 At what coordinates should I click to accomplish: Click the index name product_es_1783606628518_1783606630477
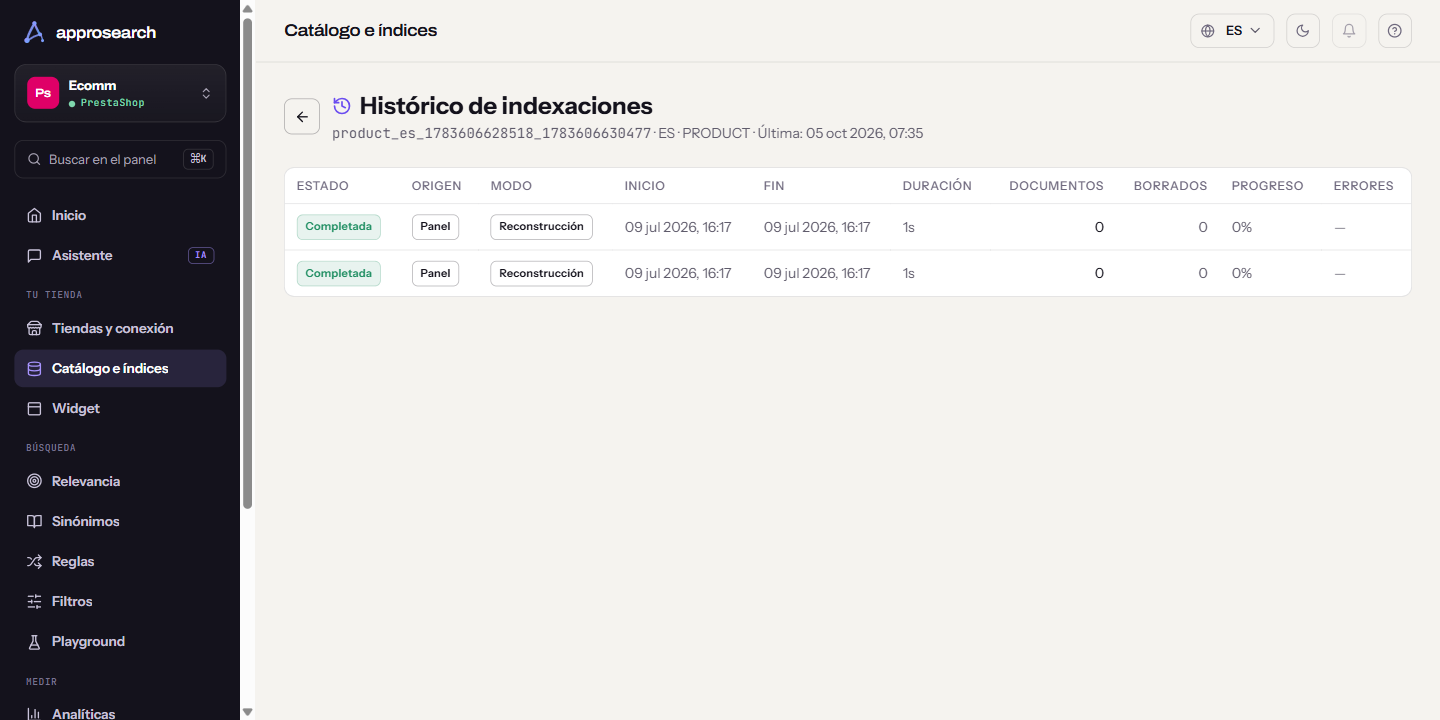(x=492, y=133)
